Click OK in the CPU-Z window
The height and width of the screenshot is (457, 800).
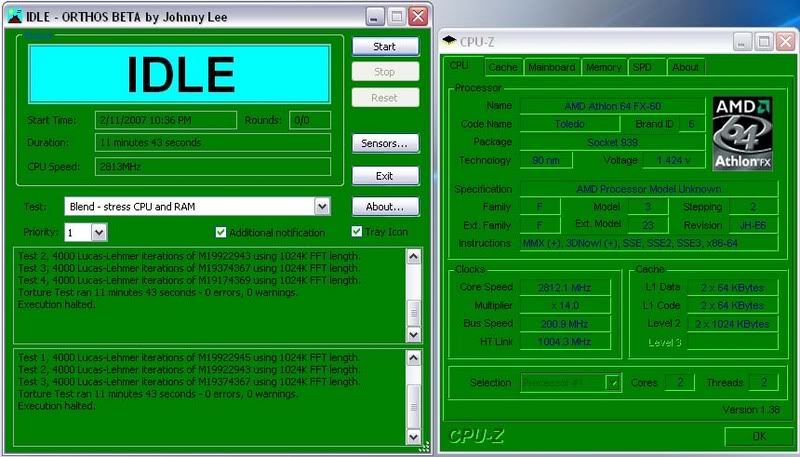click(x=759, y=436)
